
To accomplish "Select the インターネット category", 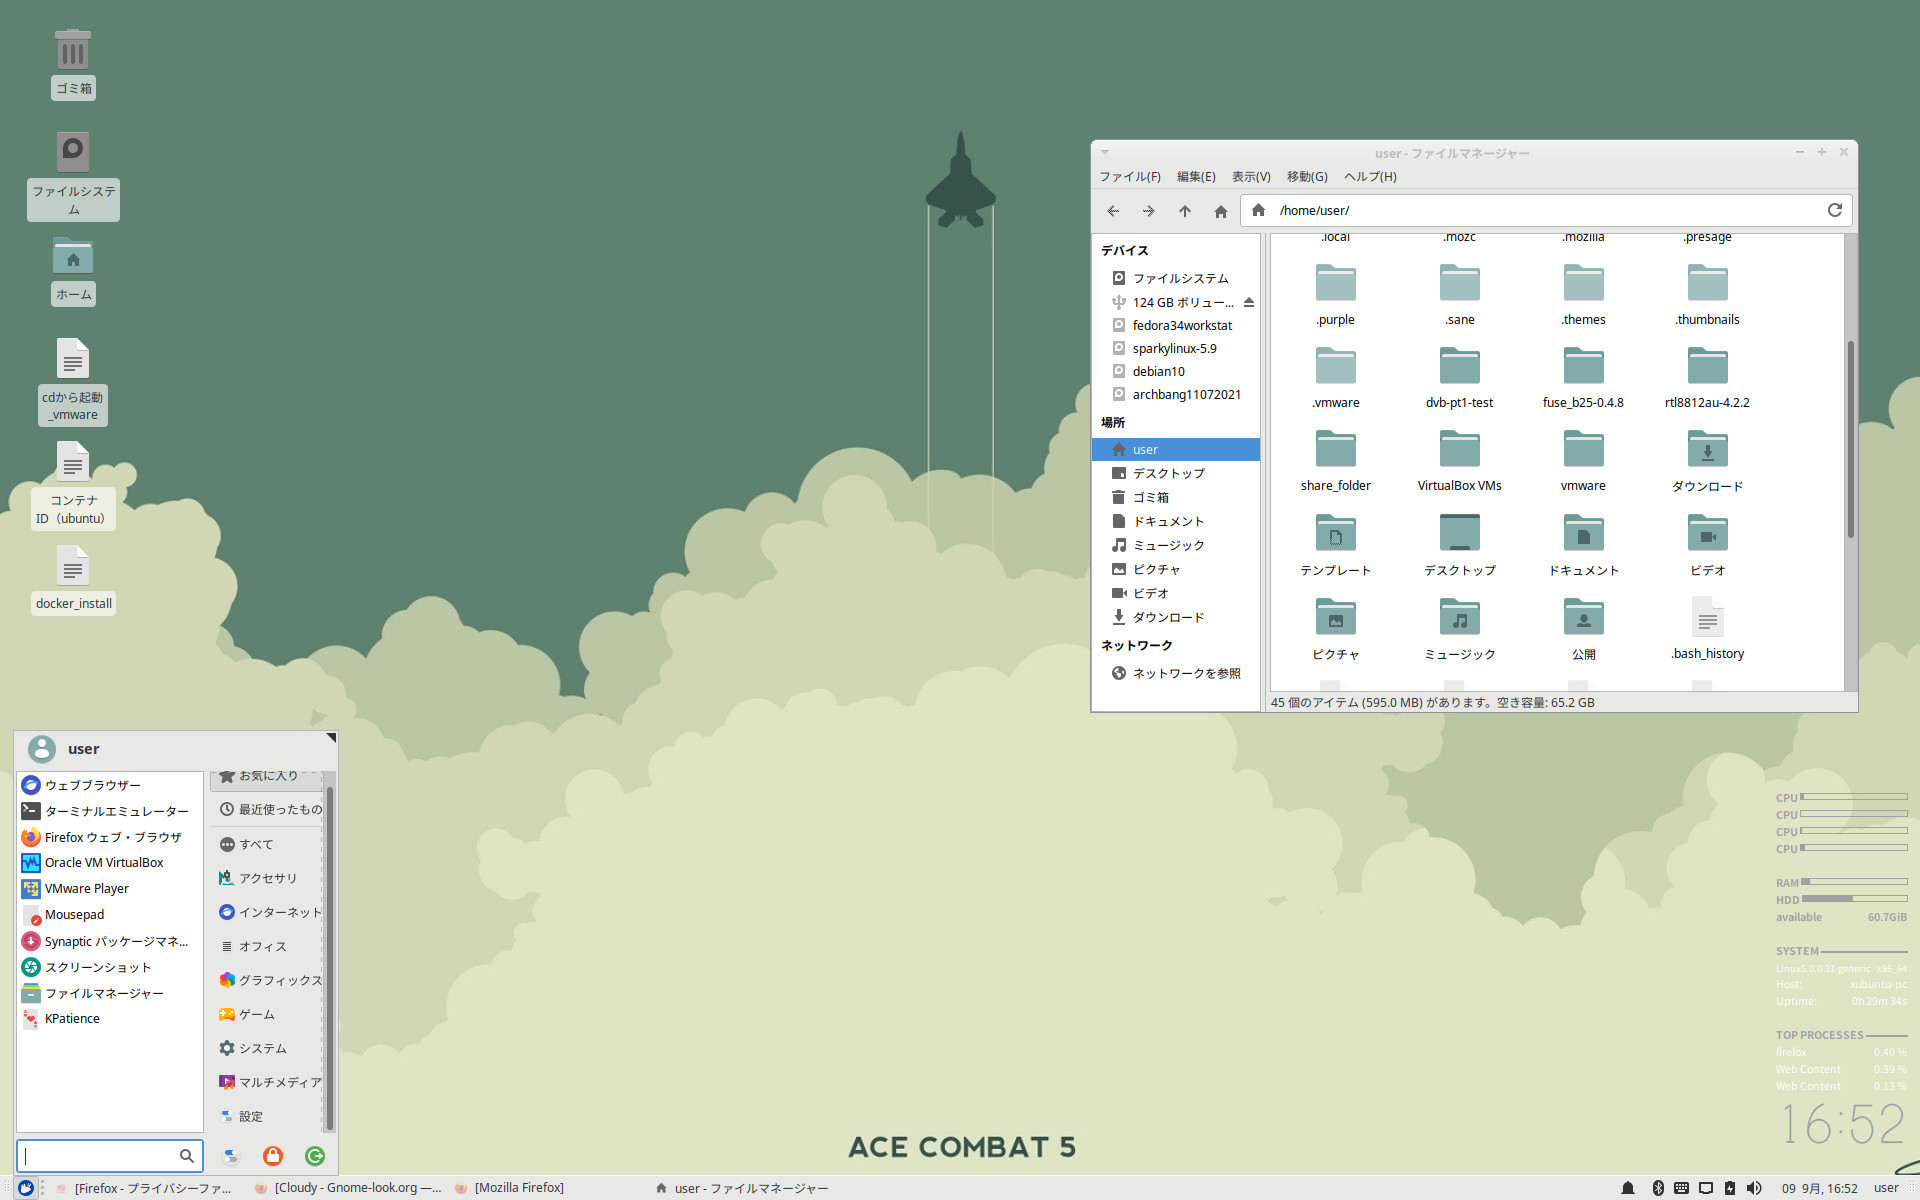I will click(x=267, y=912).
